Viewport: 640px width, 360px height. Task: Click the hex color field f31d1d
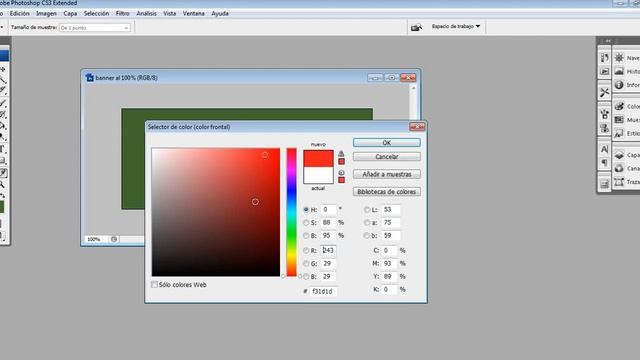point(323,291)
